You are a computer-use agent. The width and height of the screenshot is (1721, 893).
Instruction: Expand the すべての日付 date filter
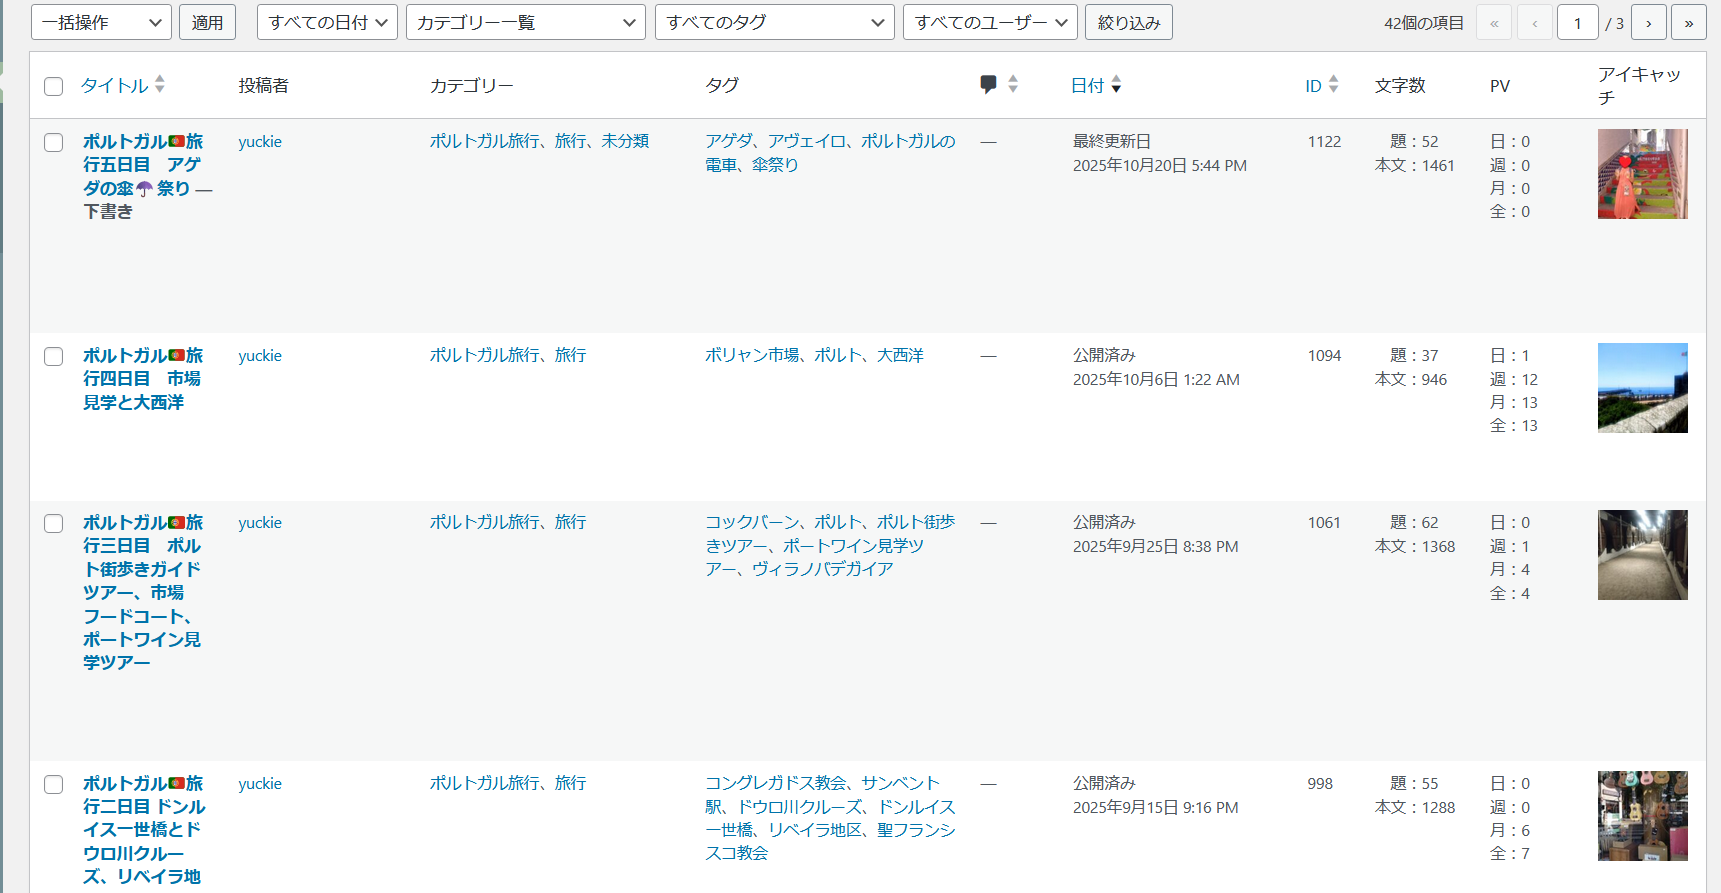click(327, 23)
